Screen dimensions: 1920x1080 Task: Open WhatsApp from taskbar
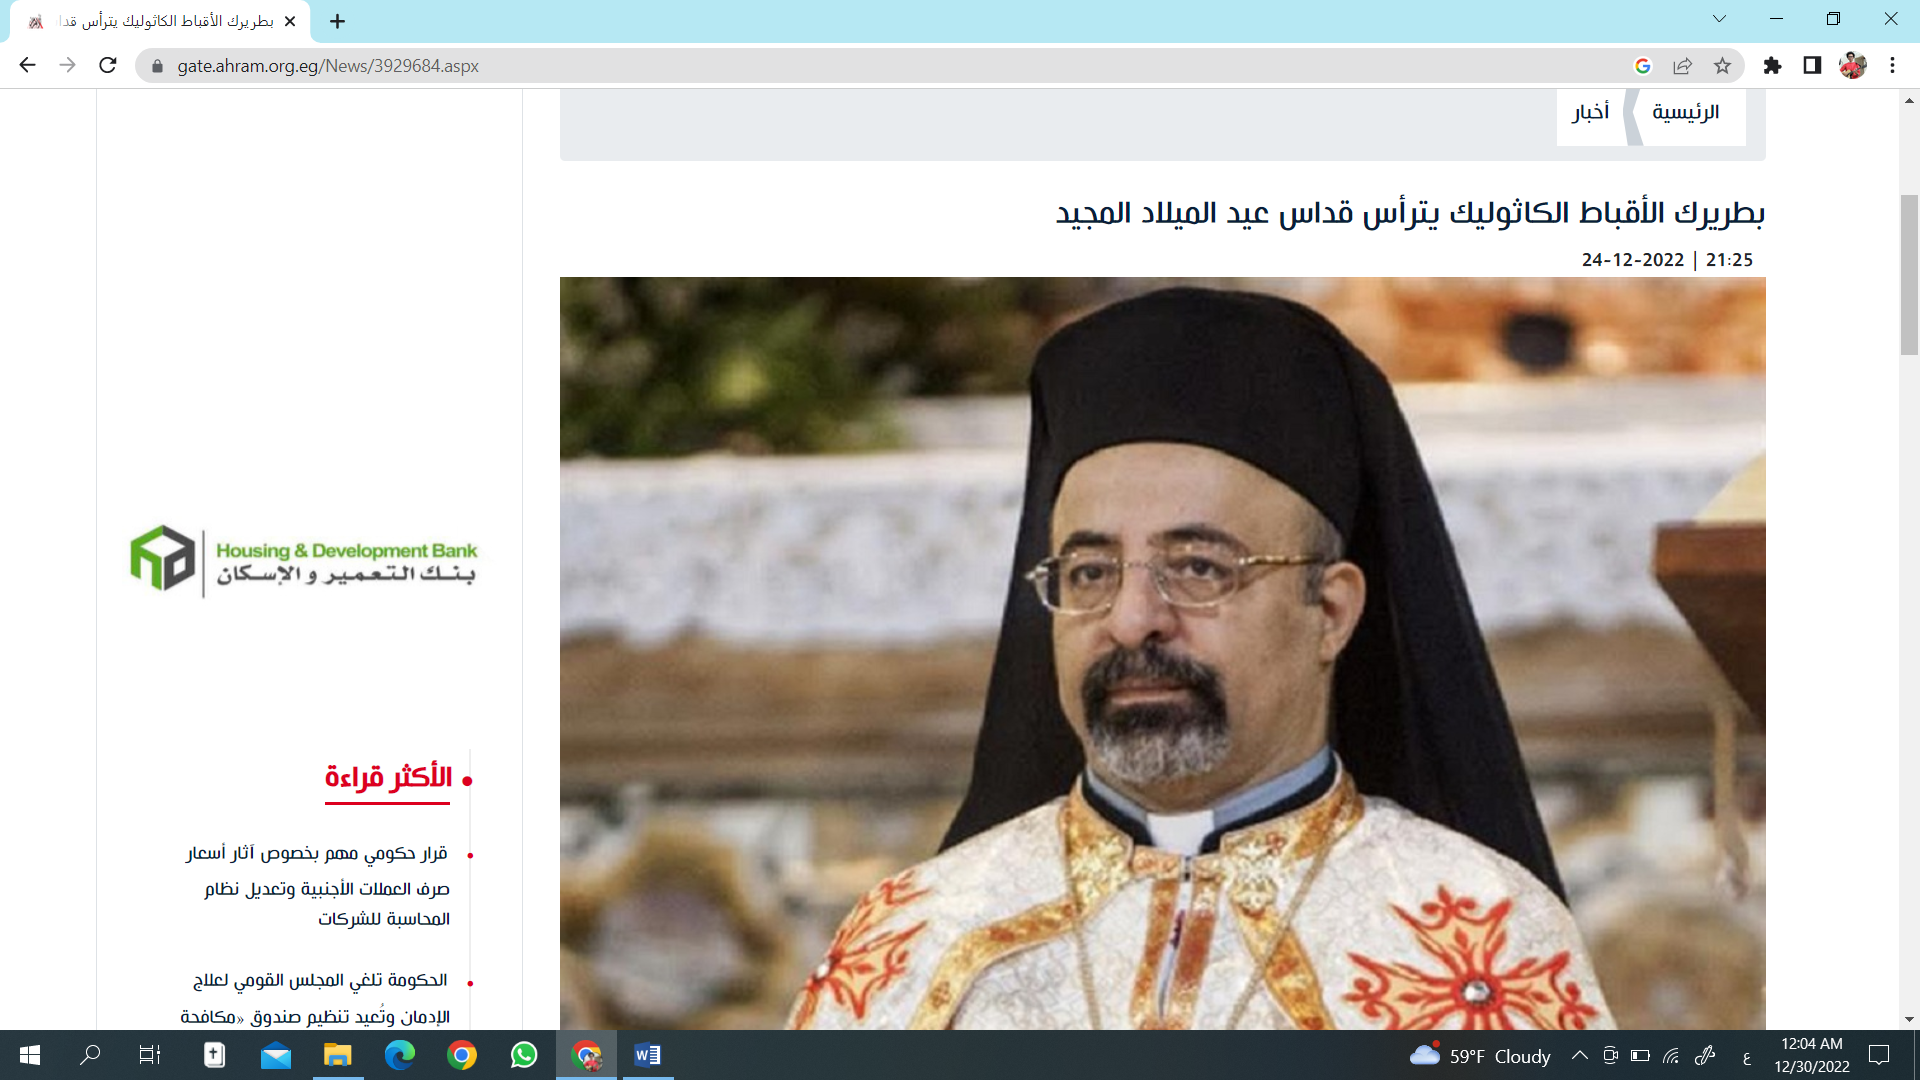pos(524,1055)
